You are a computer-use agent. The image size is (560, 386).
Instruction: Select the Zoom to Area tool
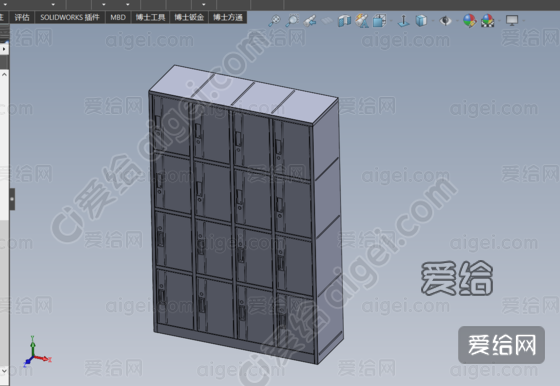coord(292,21)
